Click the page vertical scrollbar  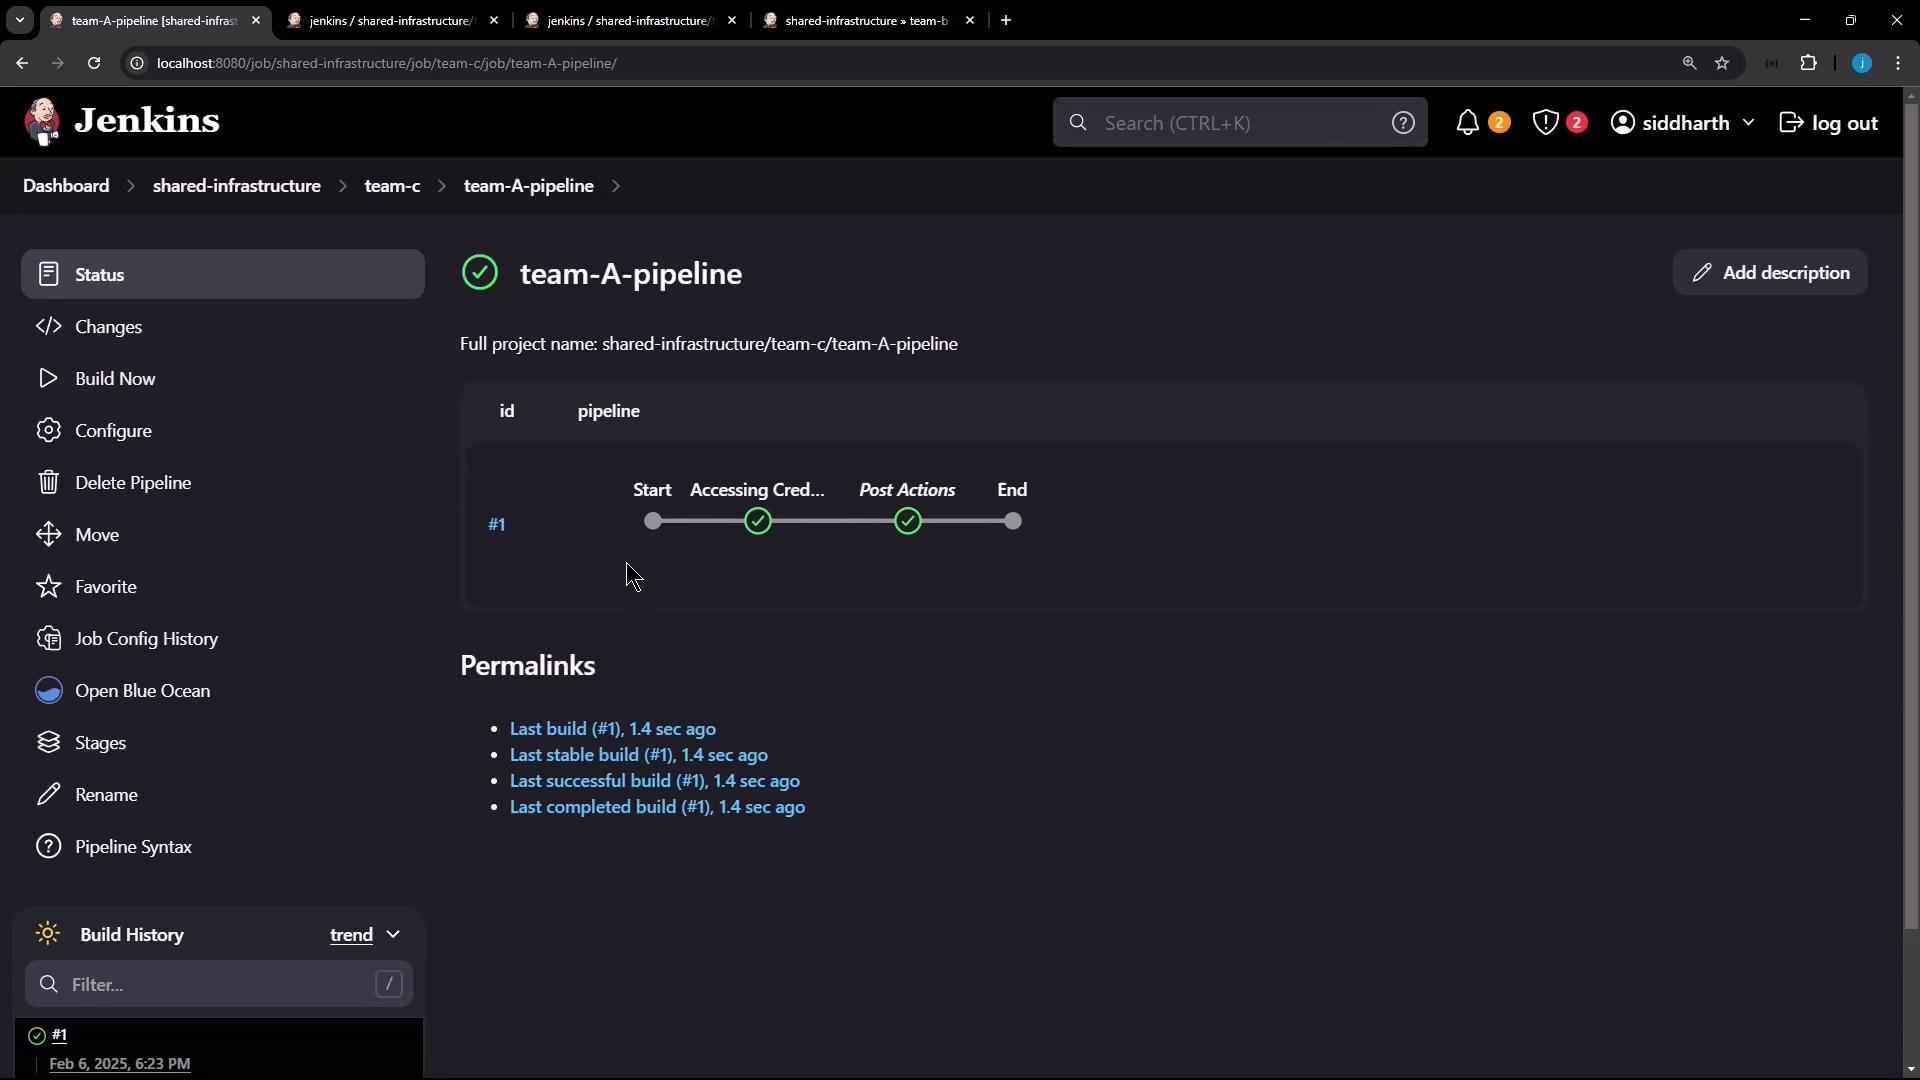(x=1911, y=500)
